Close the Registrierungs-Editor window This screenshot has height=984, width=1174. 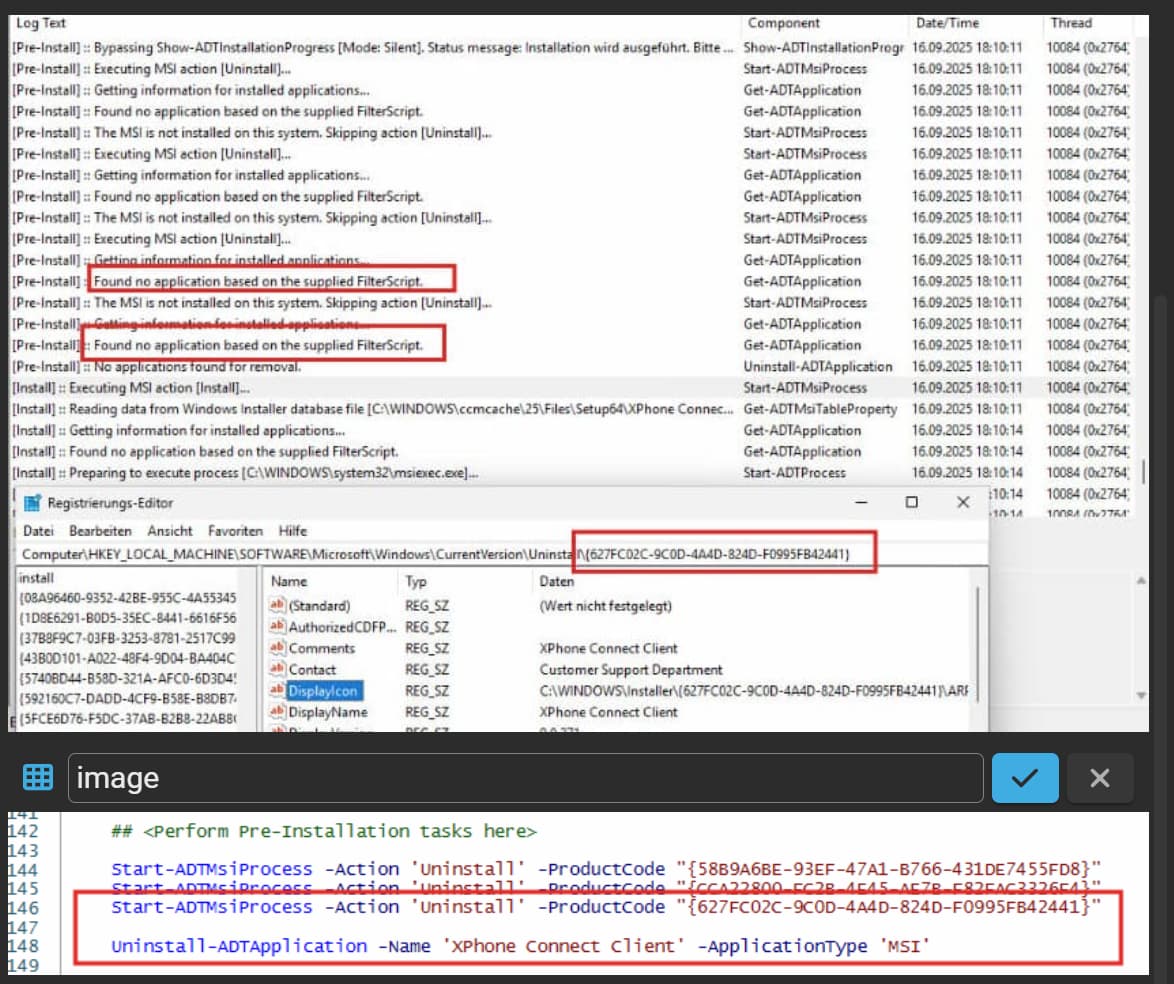tap(963, 502)
